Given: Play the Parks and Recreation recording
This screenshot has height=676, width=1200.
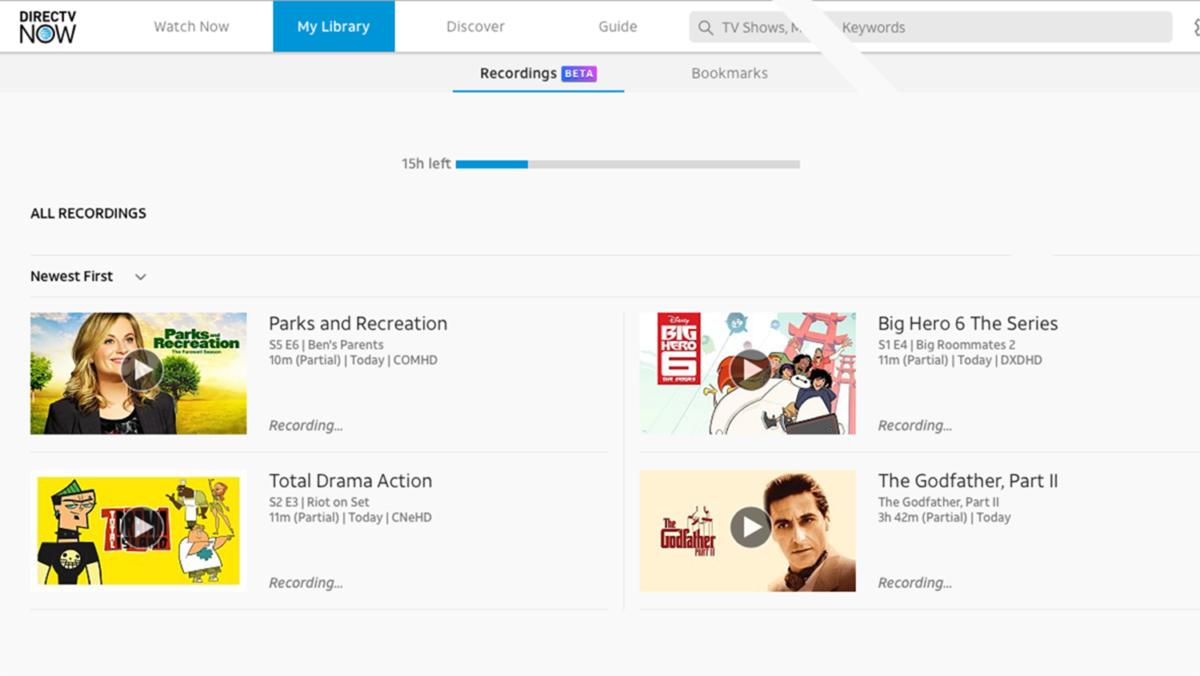Looking at the screenshot, I should [x=142, y=370].
